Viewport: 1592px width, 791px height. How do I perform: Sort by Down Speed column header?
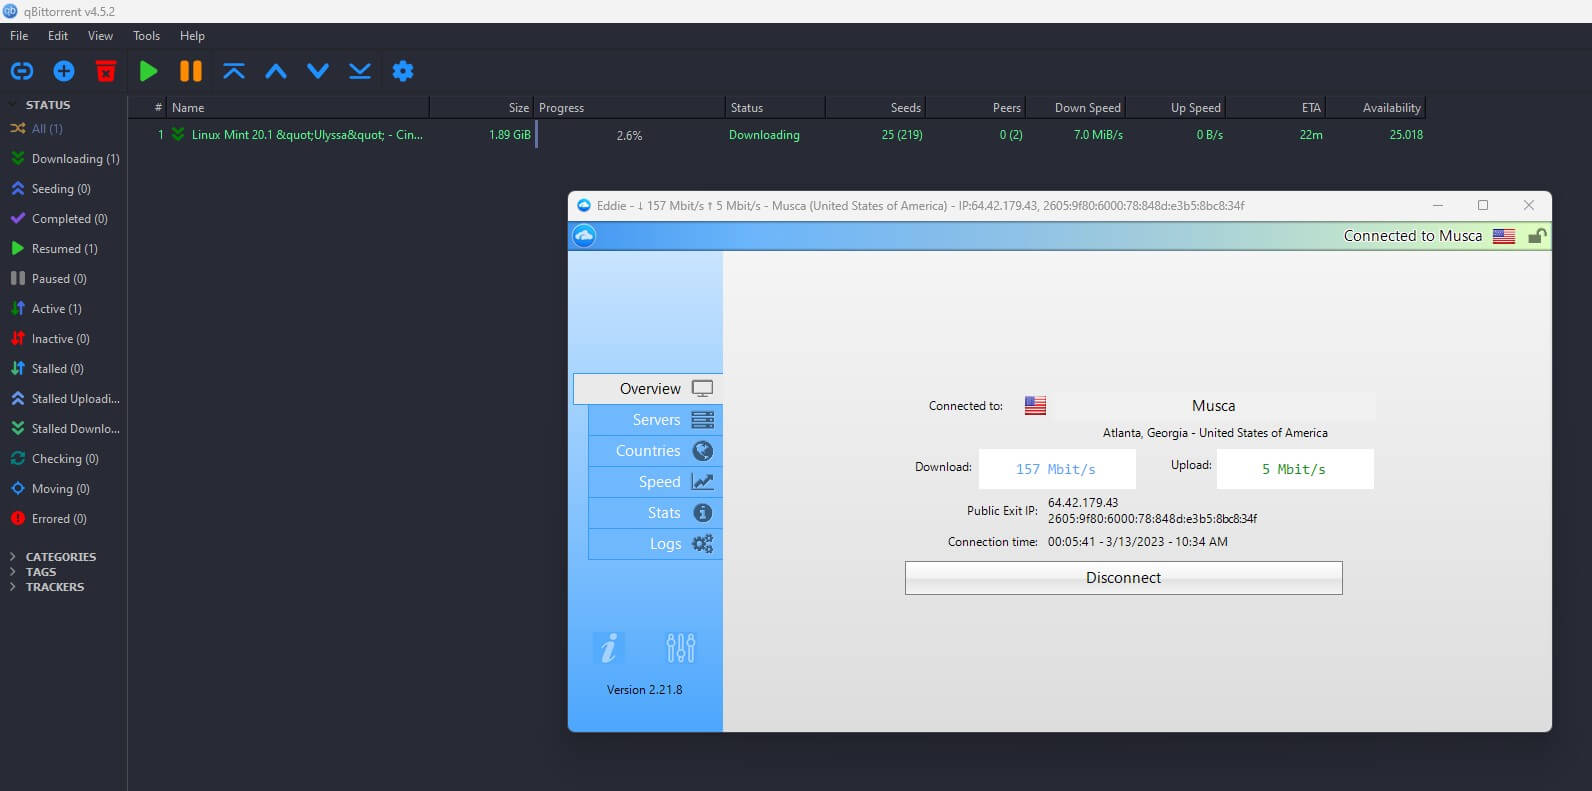[x=1076, y=107]
